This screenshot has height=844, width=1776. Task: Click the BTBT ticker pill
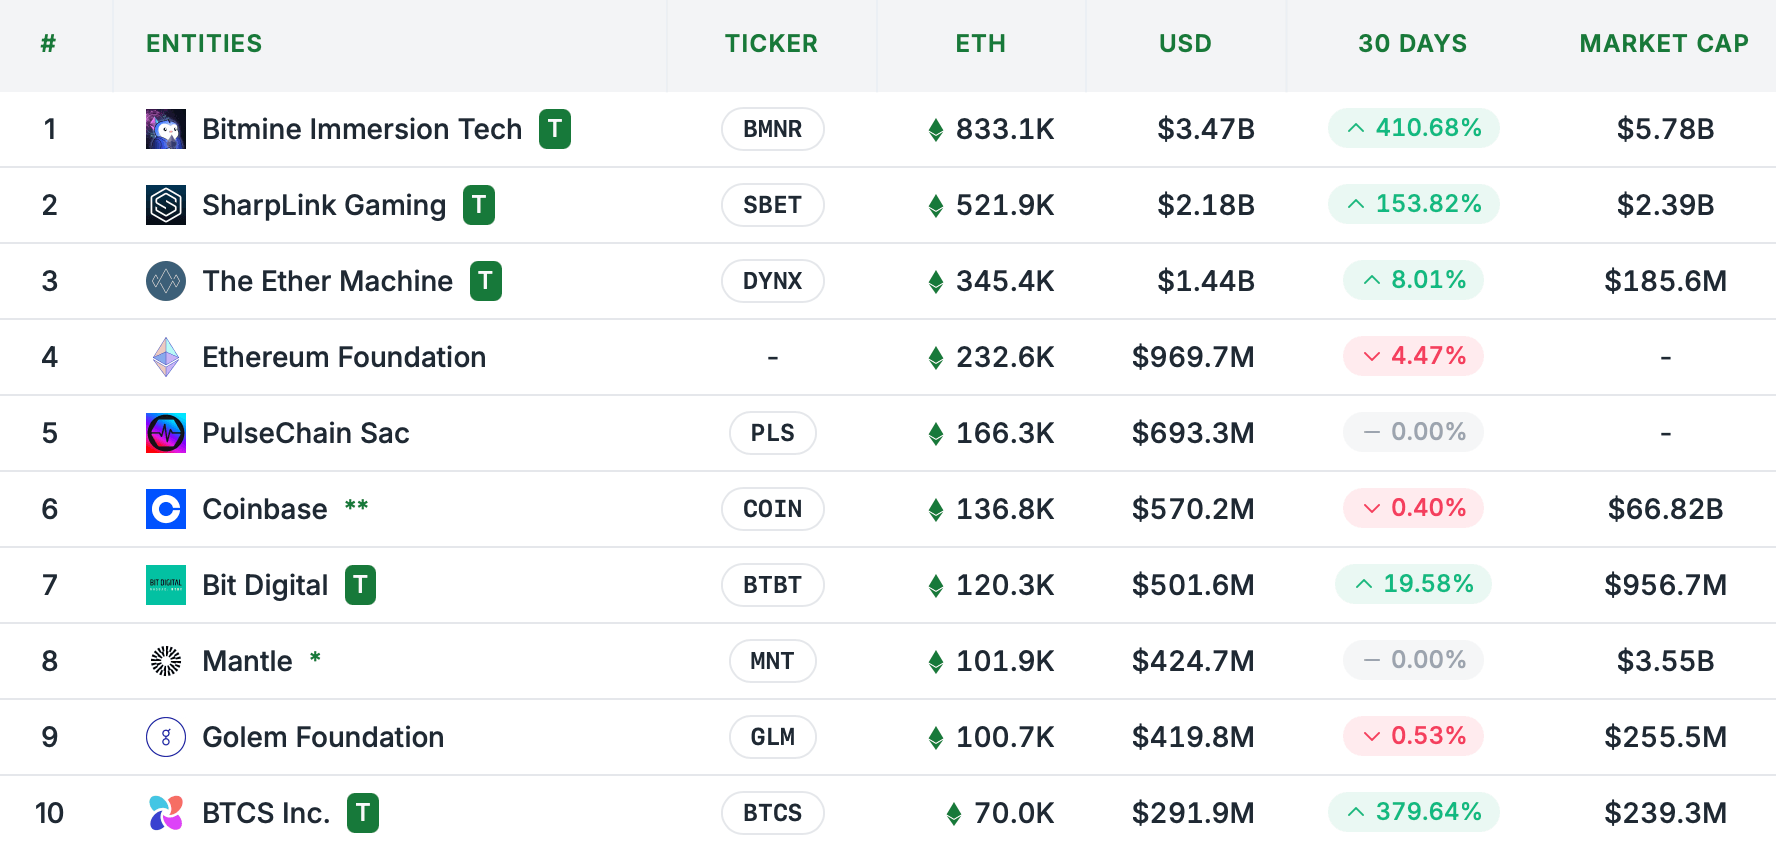click(x=772, y=585)
